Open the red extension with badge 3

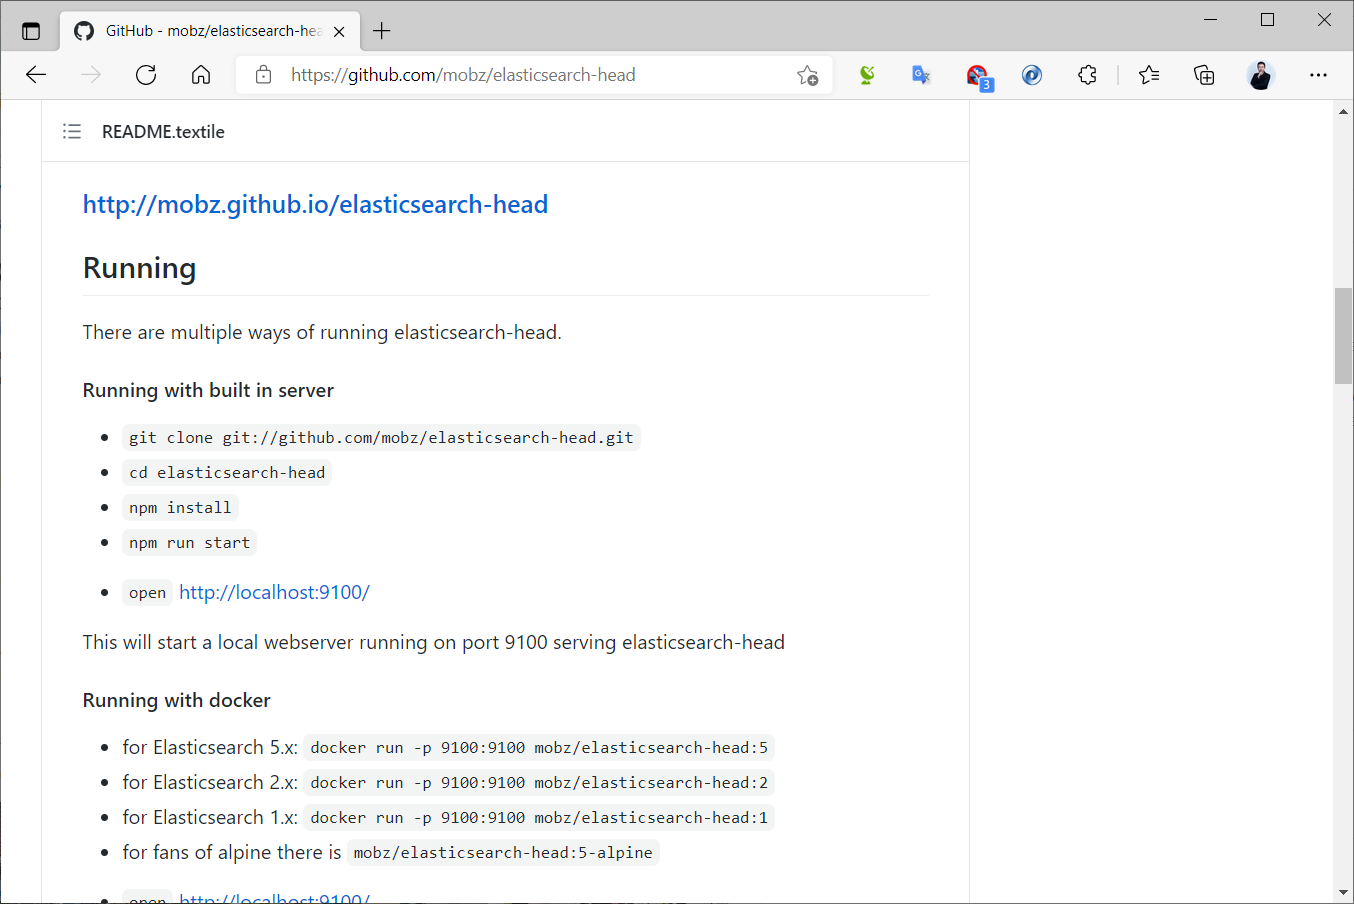coord(978,77)
